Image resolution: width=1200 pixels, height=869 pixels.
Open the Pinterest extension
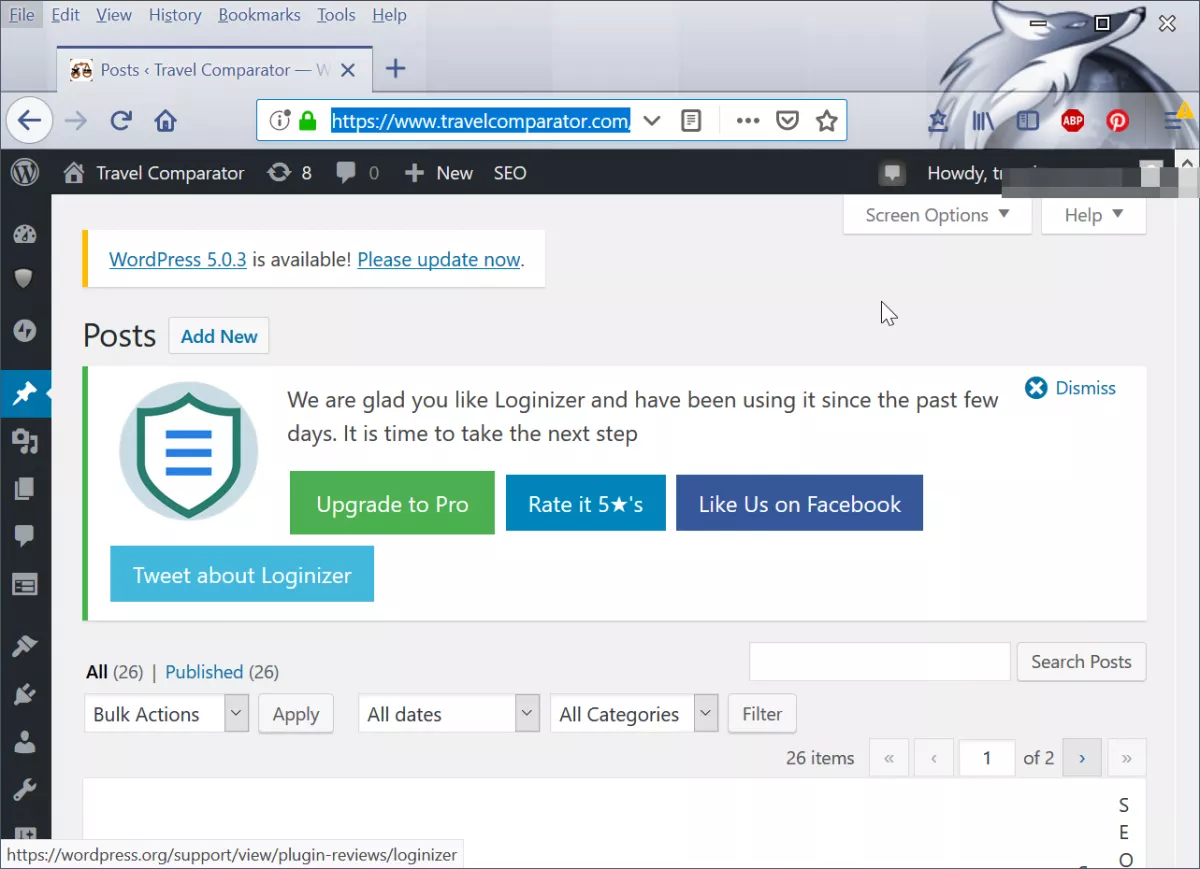(x=1118, y=121)
